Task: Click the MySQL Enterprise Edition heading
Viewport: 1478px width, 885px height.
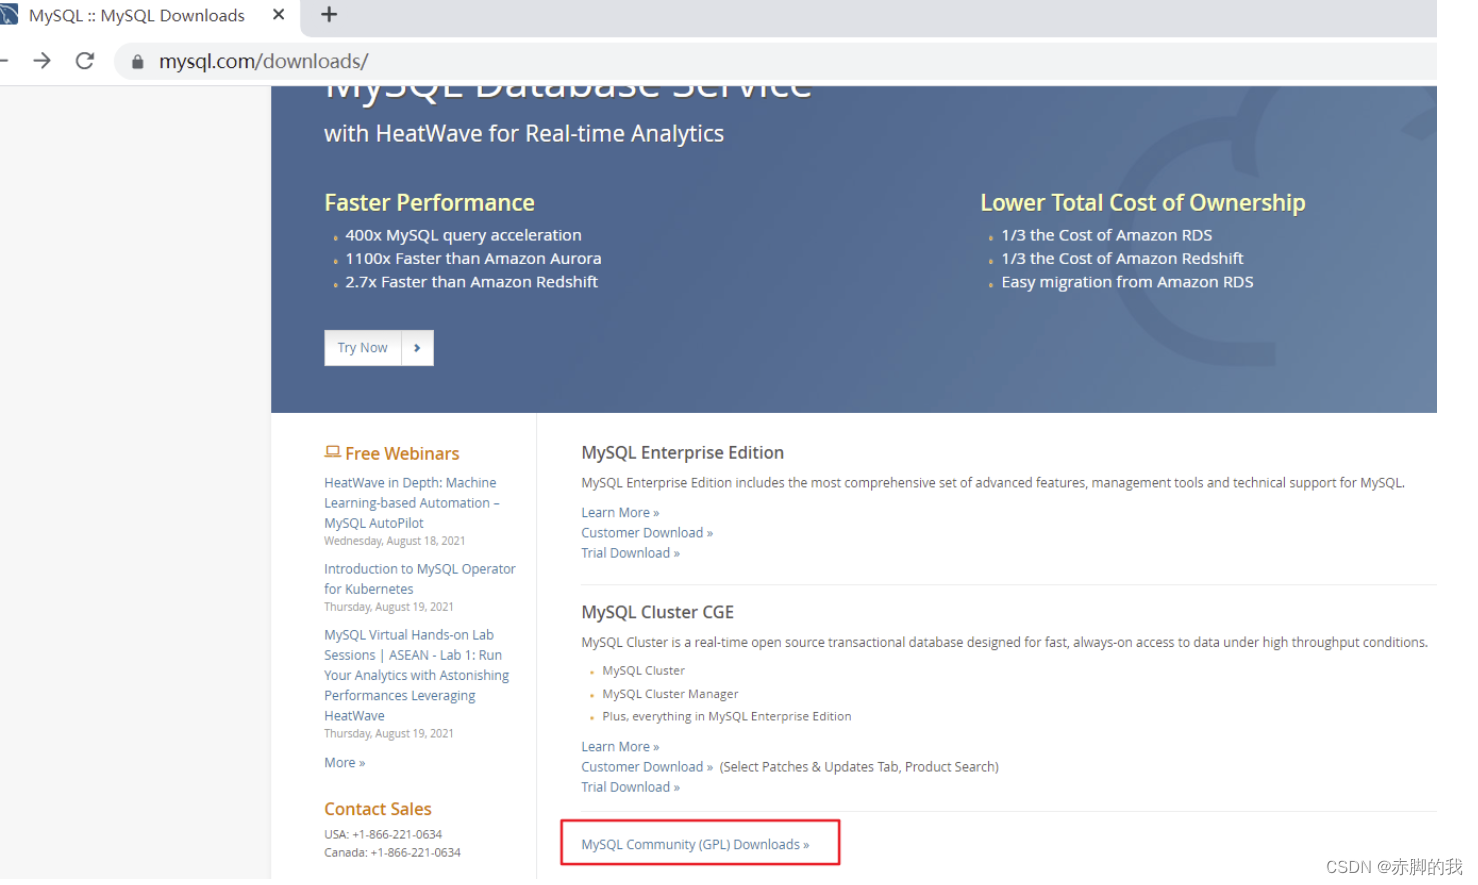Action: pos(682,453)
